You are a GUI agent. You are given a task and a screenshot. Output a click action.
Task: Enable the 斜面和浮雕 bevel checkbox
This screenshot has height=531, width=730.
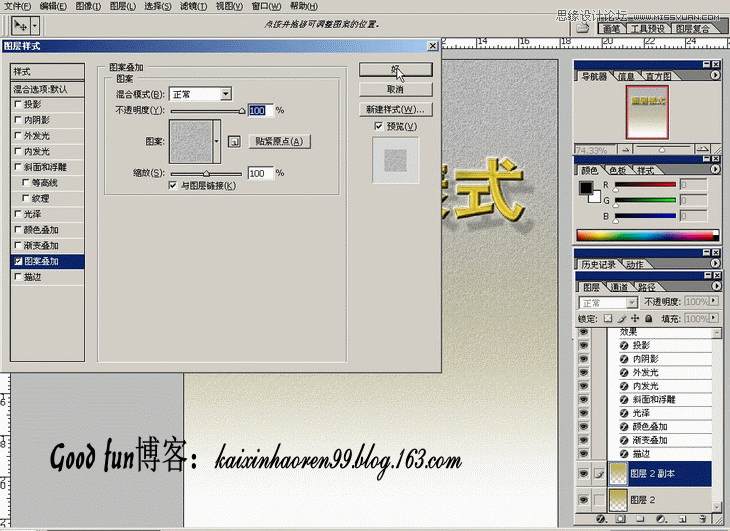[x=18, y=167]
